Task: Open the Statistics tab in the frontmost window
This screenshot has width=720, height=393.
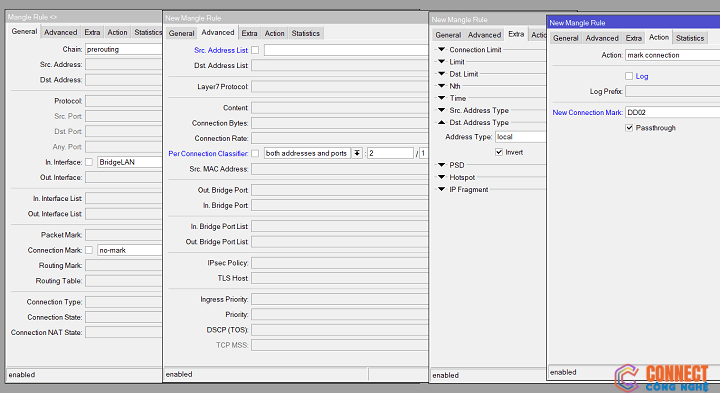Action: [690, 38]
